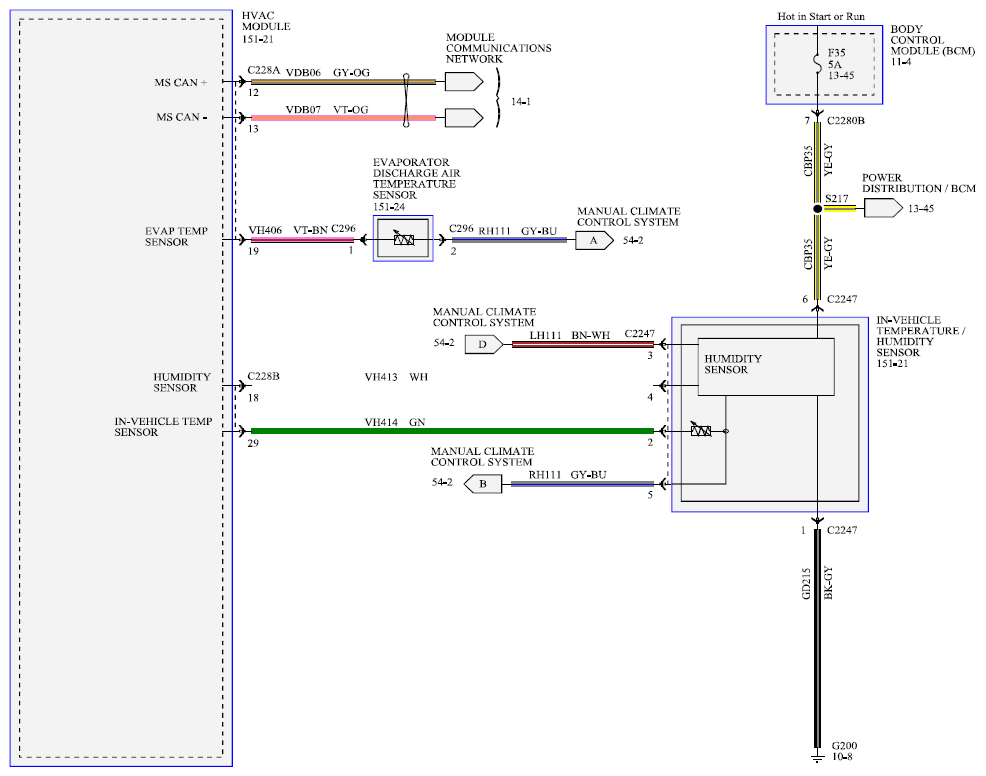This screenshot has width=986, height=776.
Task: Select the BK-GY wire color code
Action: click(828, 583)
